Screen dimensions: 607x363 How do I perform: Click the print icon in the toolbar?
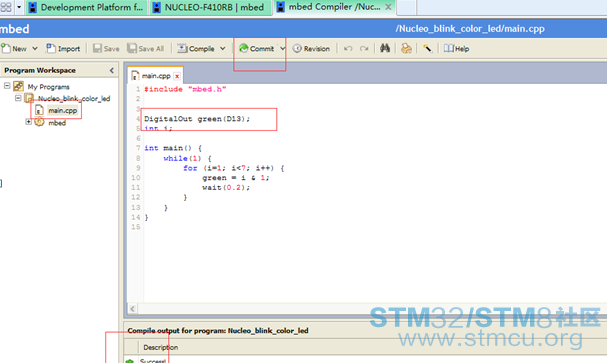coord(406,48)
